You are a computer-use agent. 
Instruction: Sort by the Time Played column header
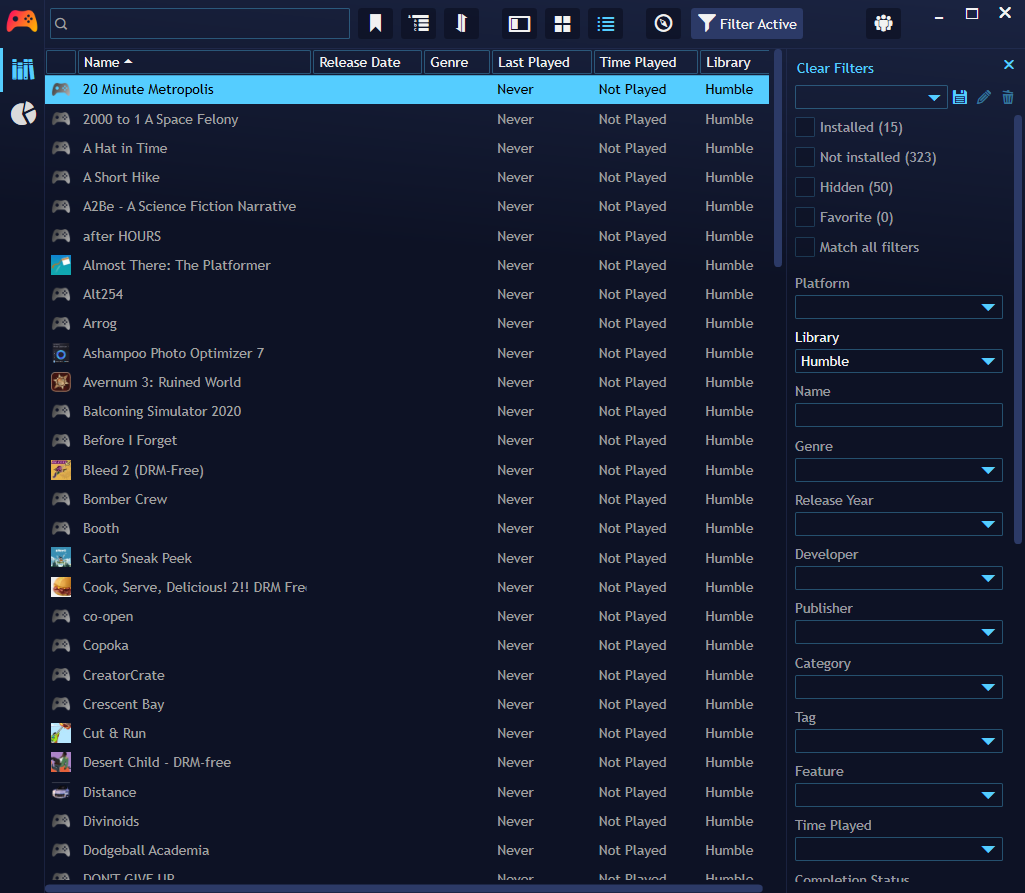point(645,62)
